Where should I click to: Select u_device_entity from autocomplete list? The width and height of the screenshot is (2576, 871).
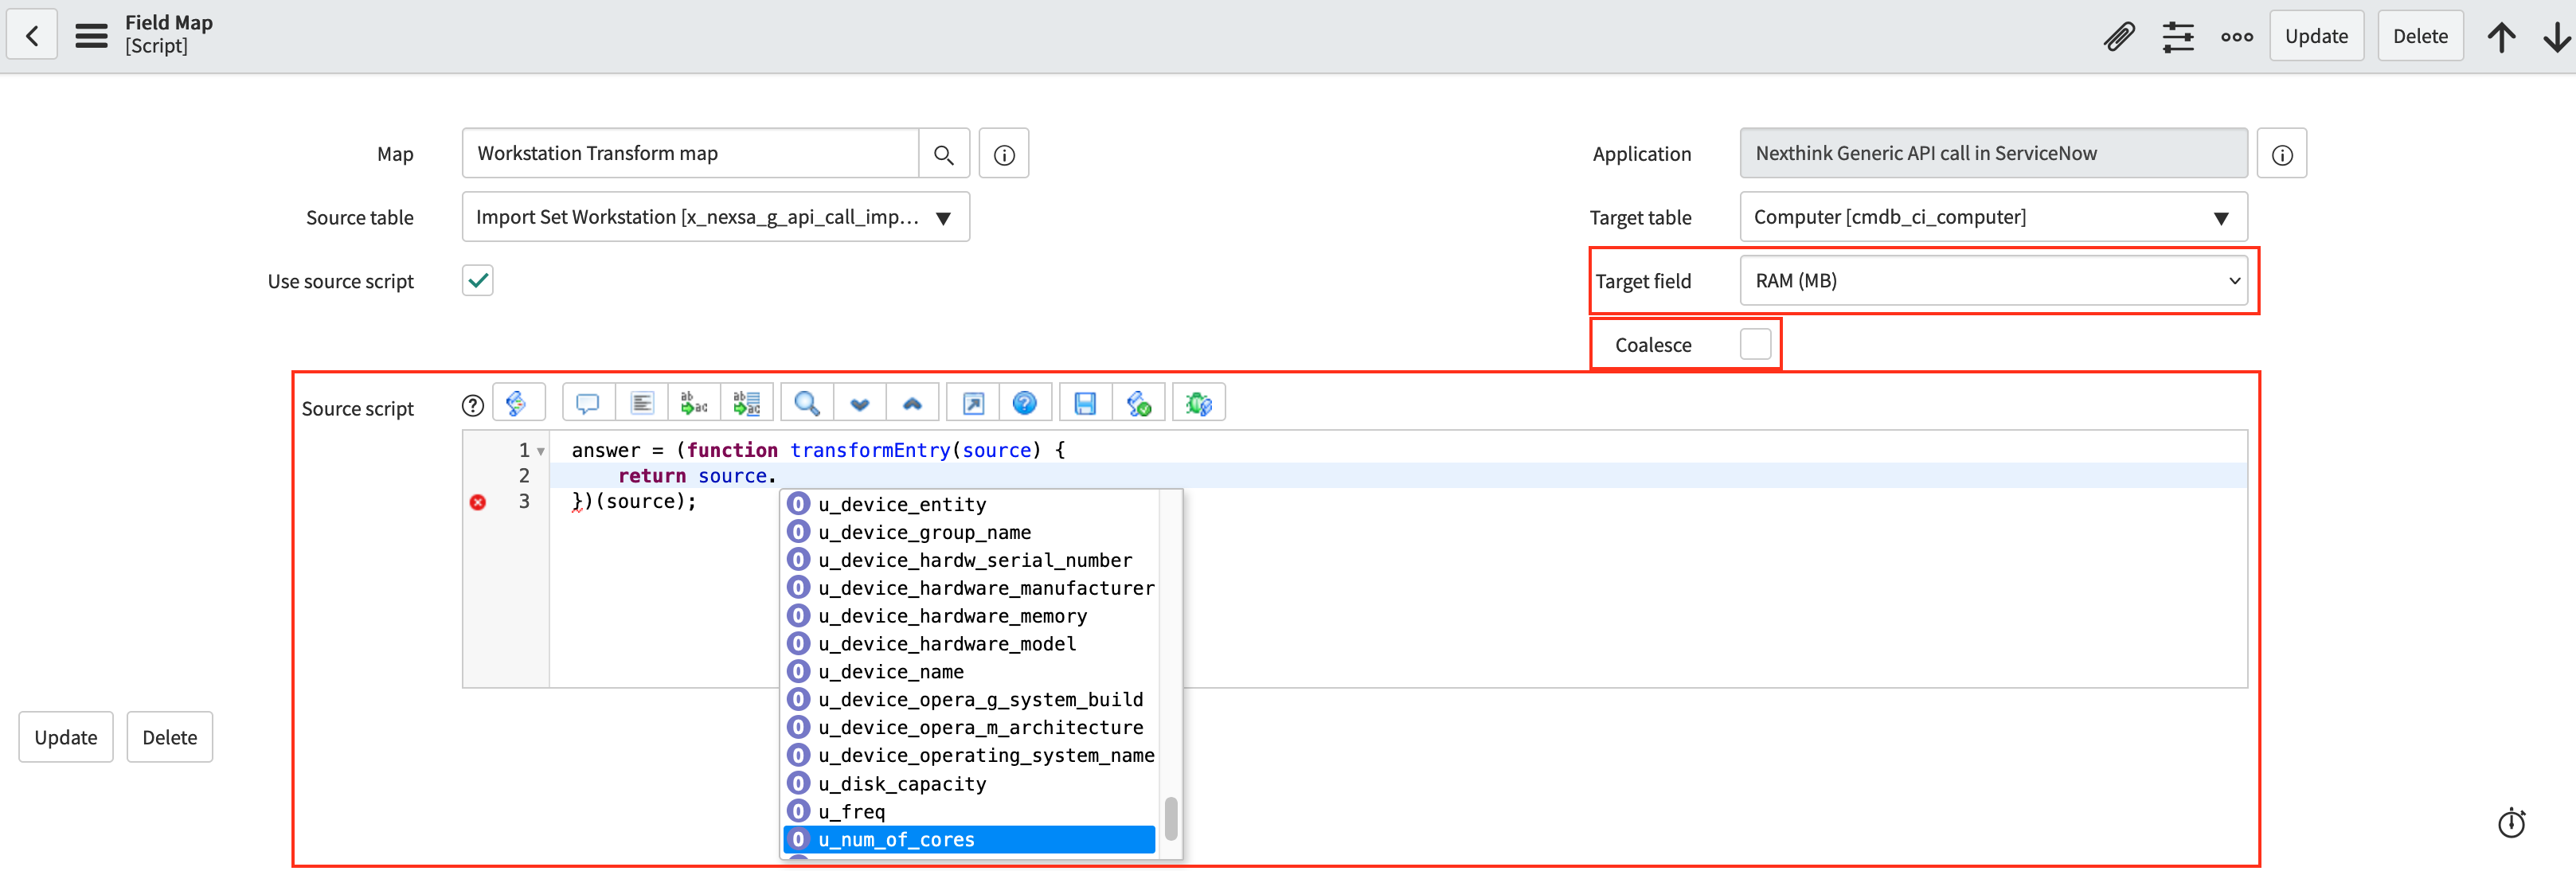pyautogui.click(x=969, y=504)
